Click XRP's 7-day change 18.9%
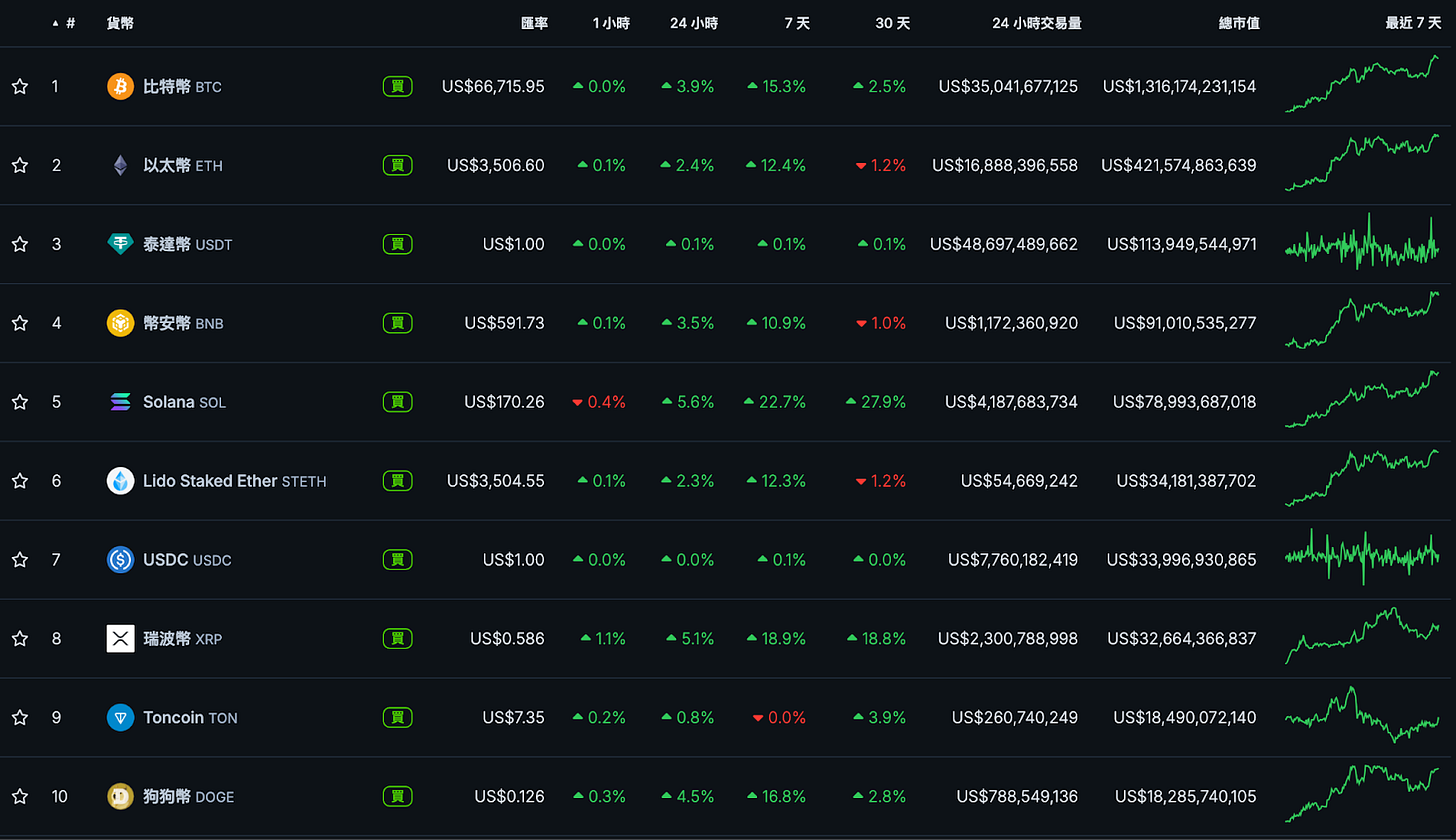1456x840 pixels. tap(776, 639)
